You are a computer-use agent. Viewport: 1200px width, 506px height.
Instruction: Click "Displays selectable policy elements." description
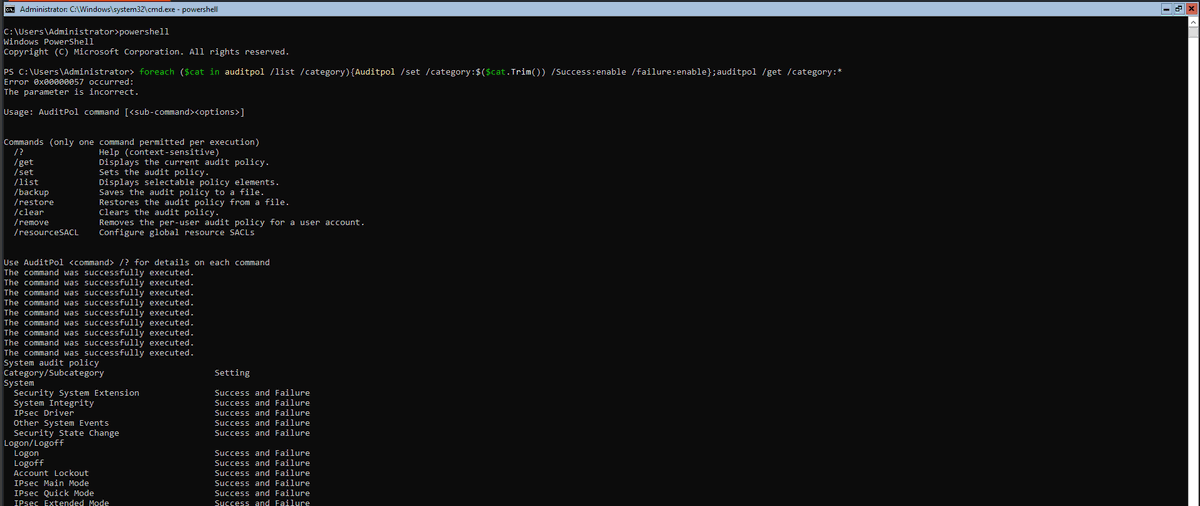189,182
